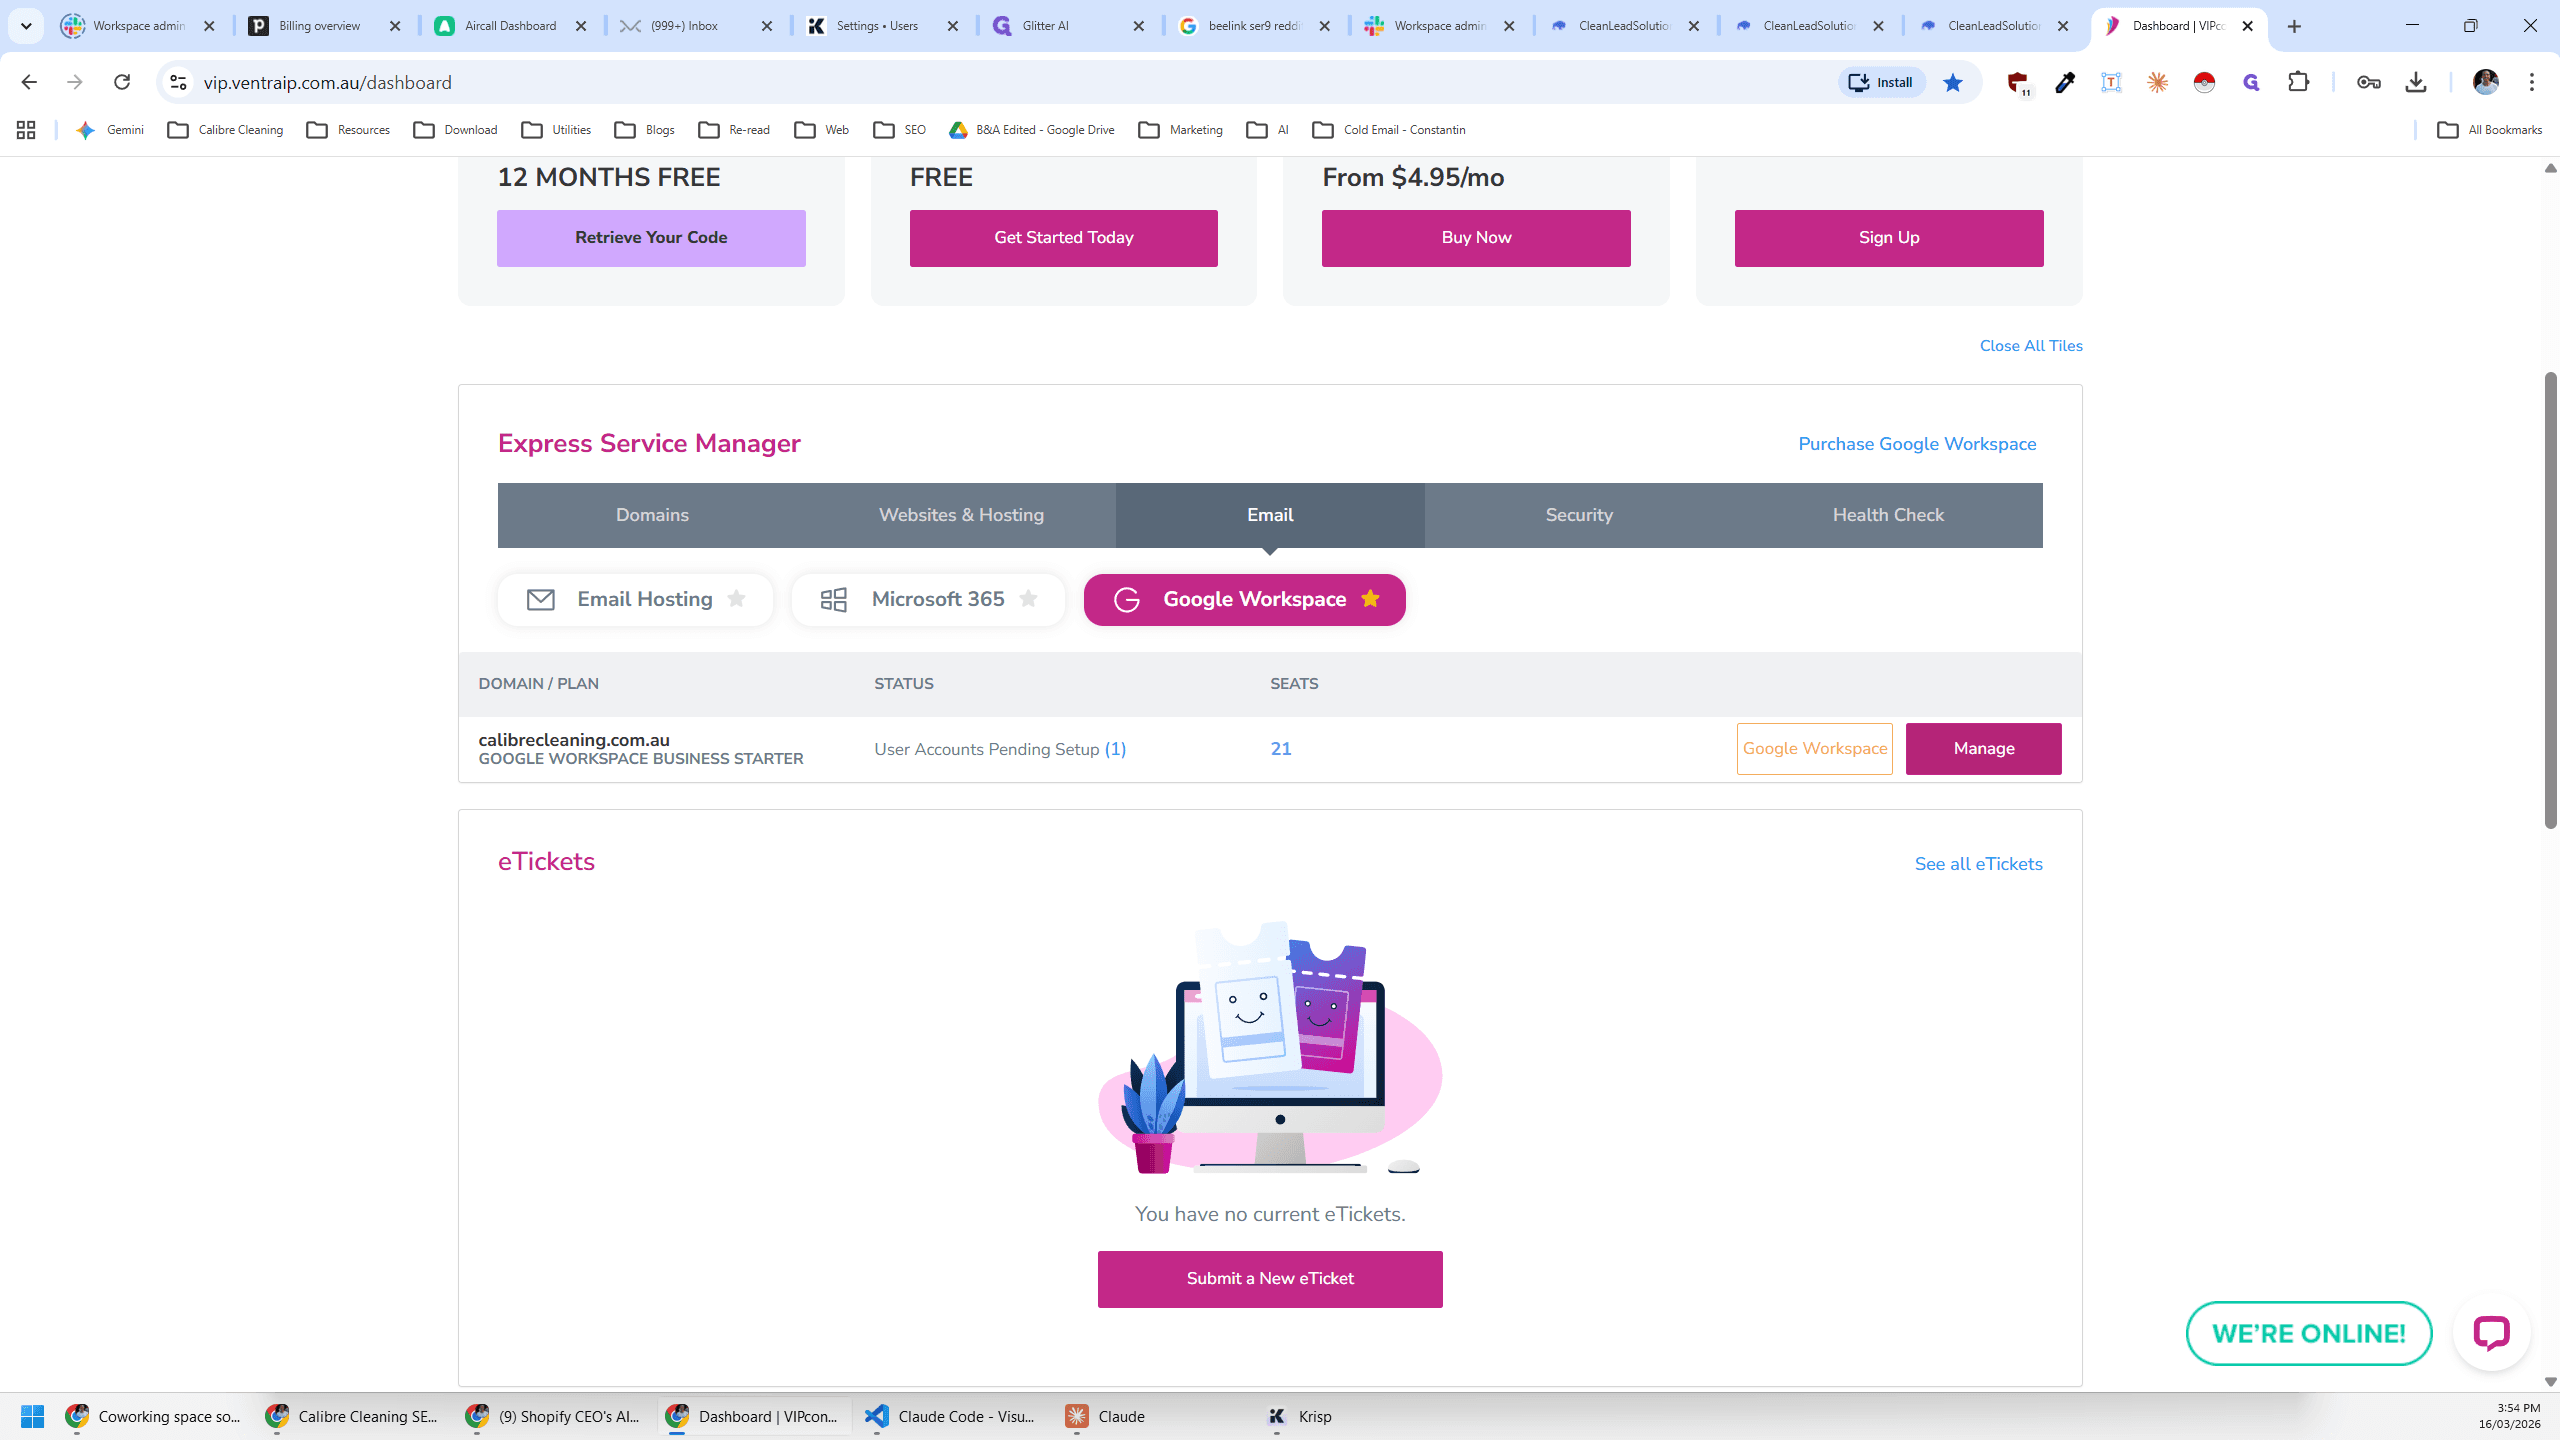The height and width of the screenshot is (1440, 2560).
Task: Reload the page
Action: [x=122, y=82]
